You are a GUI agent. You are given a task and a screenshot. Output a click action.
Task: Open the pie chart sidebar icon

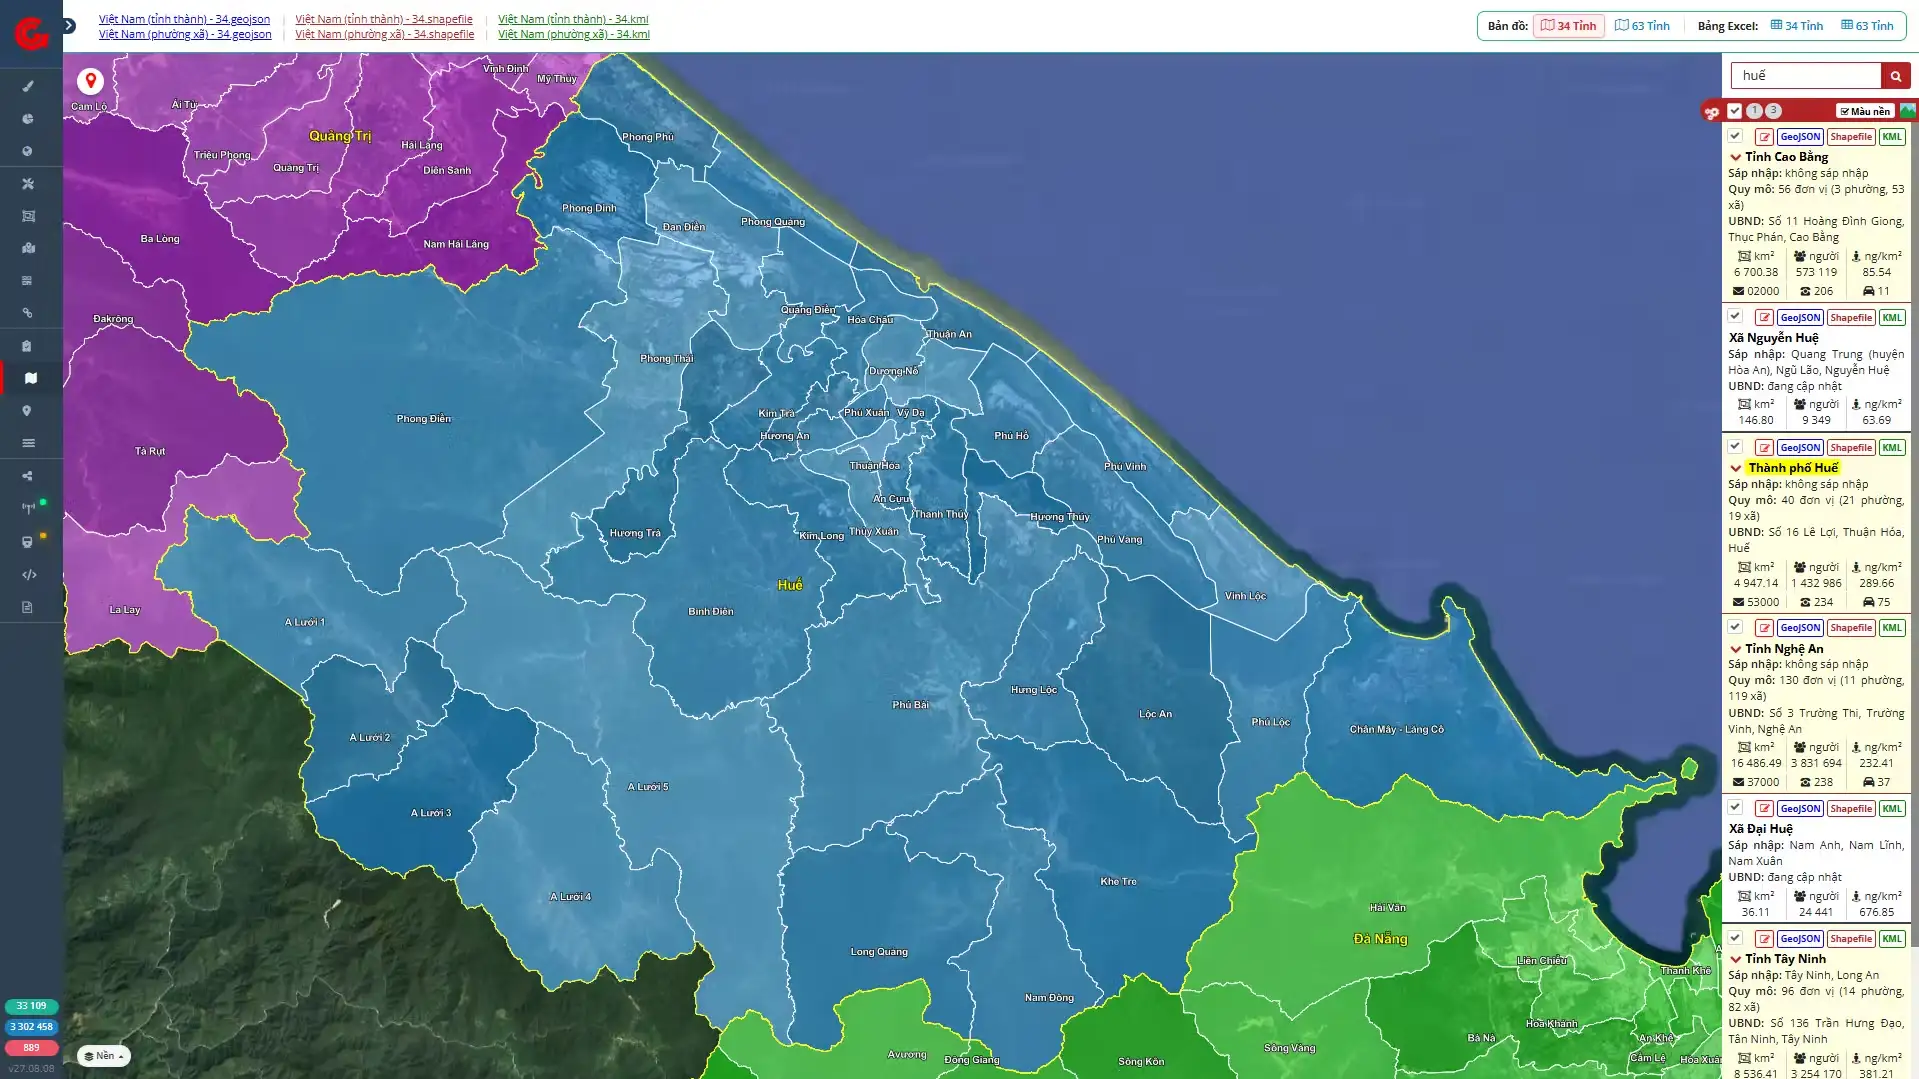pos(28,119)
